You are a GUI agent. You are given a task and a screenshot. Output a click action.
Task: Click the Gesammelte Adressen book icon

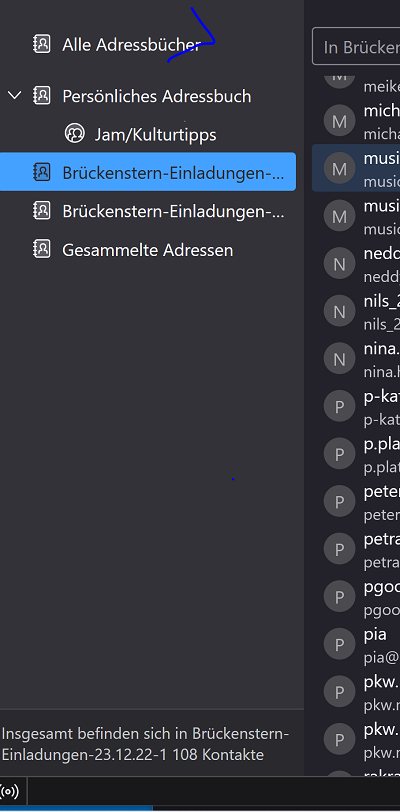click(41, 250)
